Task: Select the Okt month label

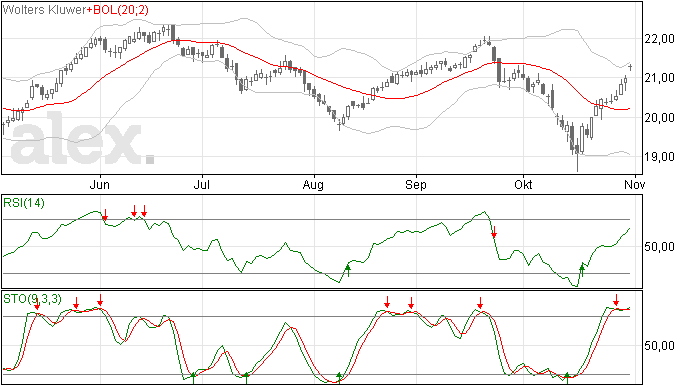Action: coord(523,184)
